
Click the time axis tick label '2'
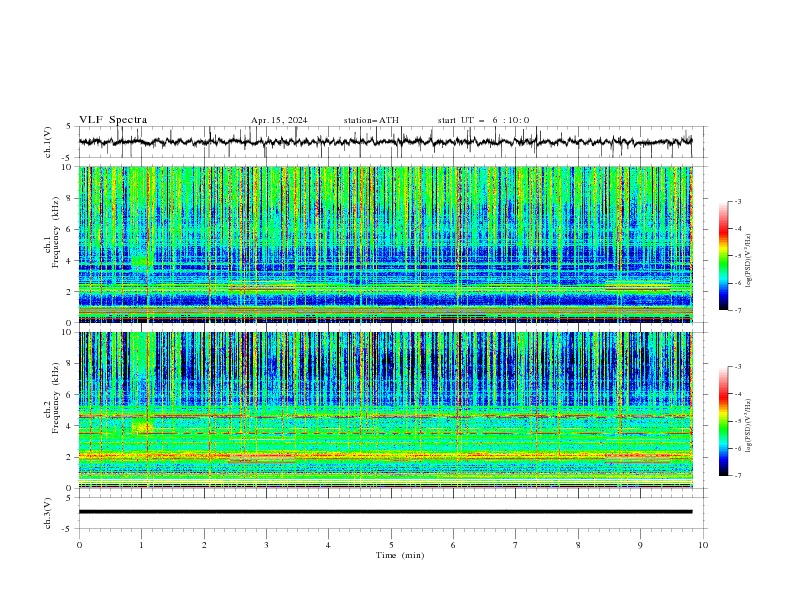click(x=204, y=545)
